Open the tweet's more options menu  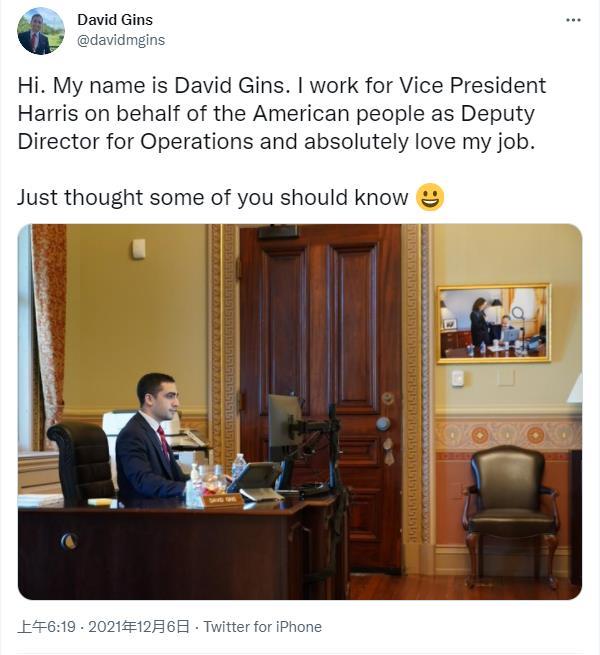click(x=573, y=20)
